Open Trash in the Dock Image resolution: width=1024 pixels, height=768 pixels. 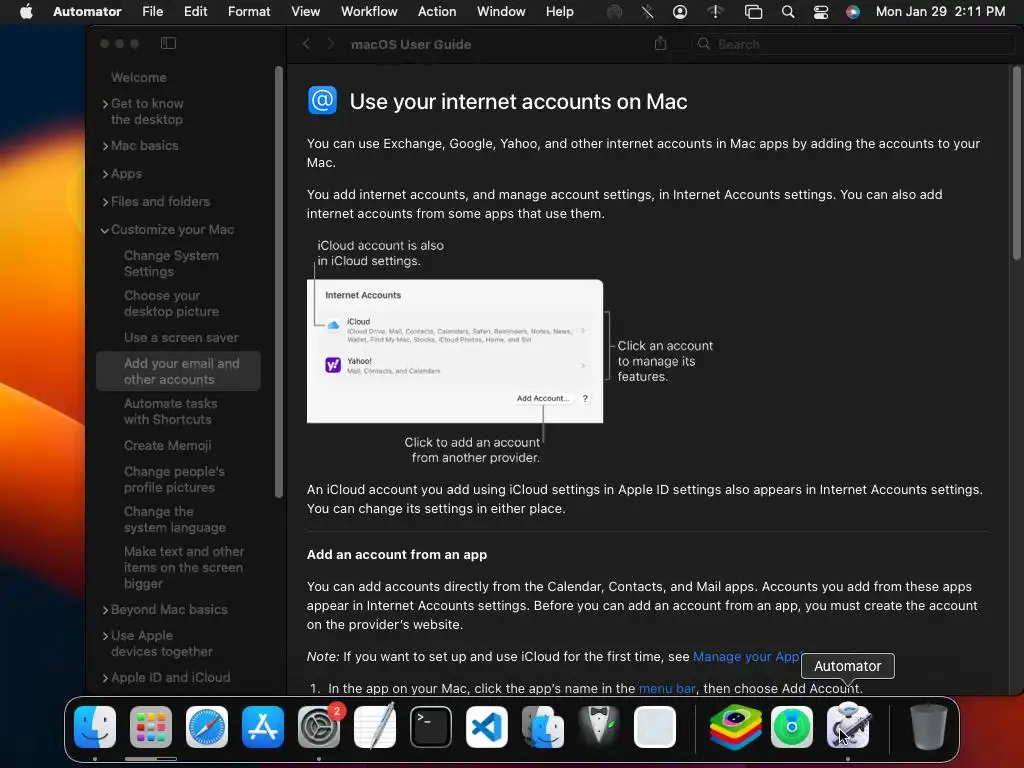point(928,726)
